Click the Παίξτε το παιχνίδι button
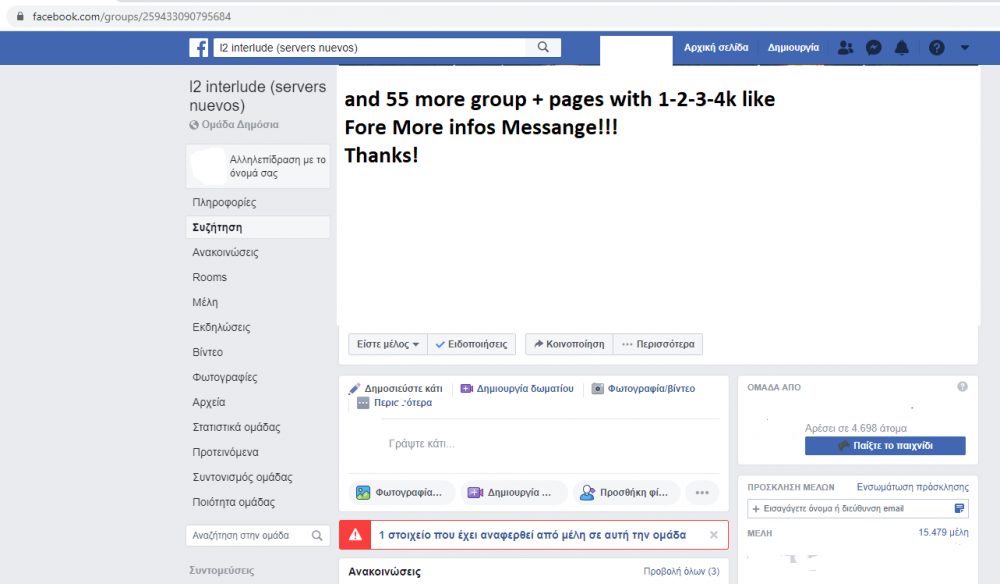Viewport: 1000px width, 584px height. [885, 446]
